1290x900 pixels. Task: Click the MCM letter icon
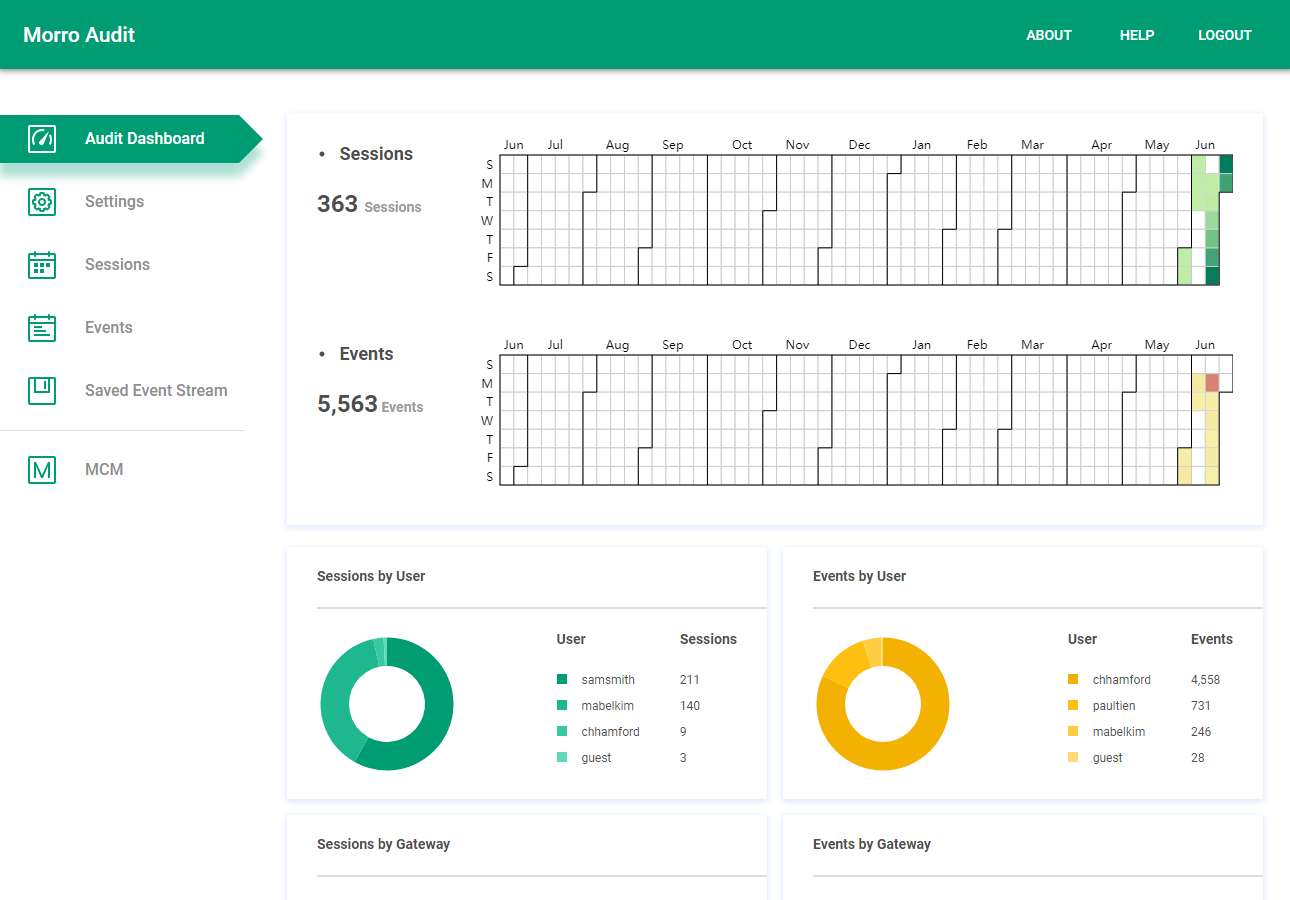pos(42,470)
